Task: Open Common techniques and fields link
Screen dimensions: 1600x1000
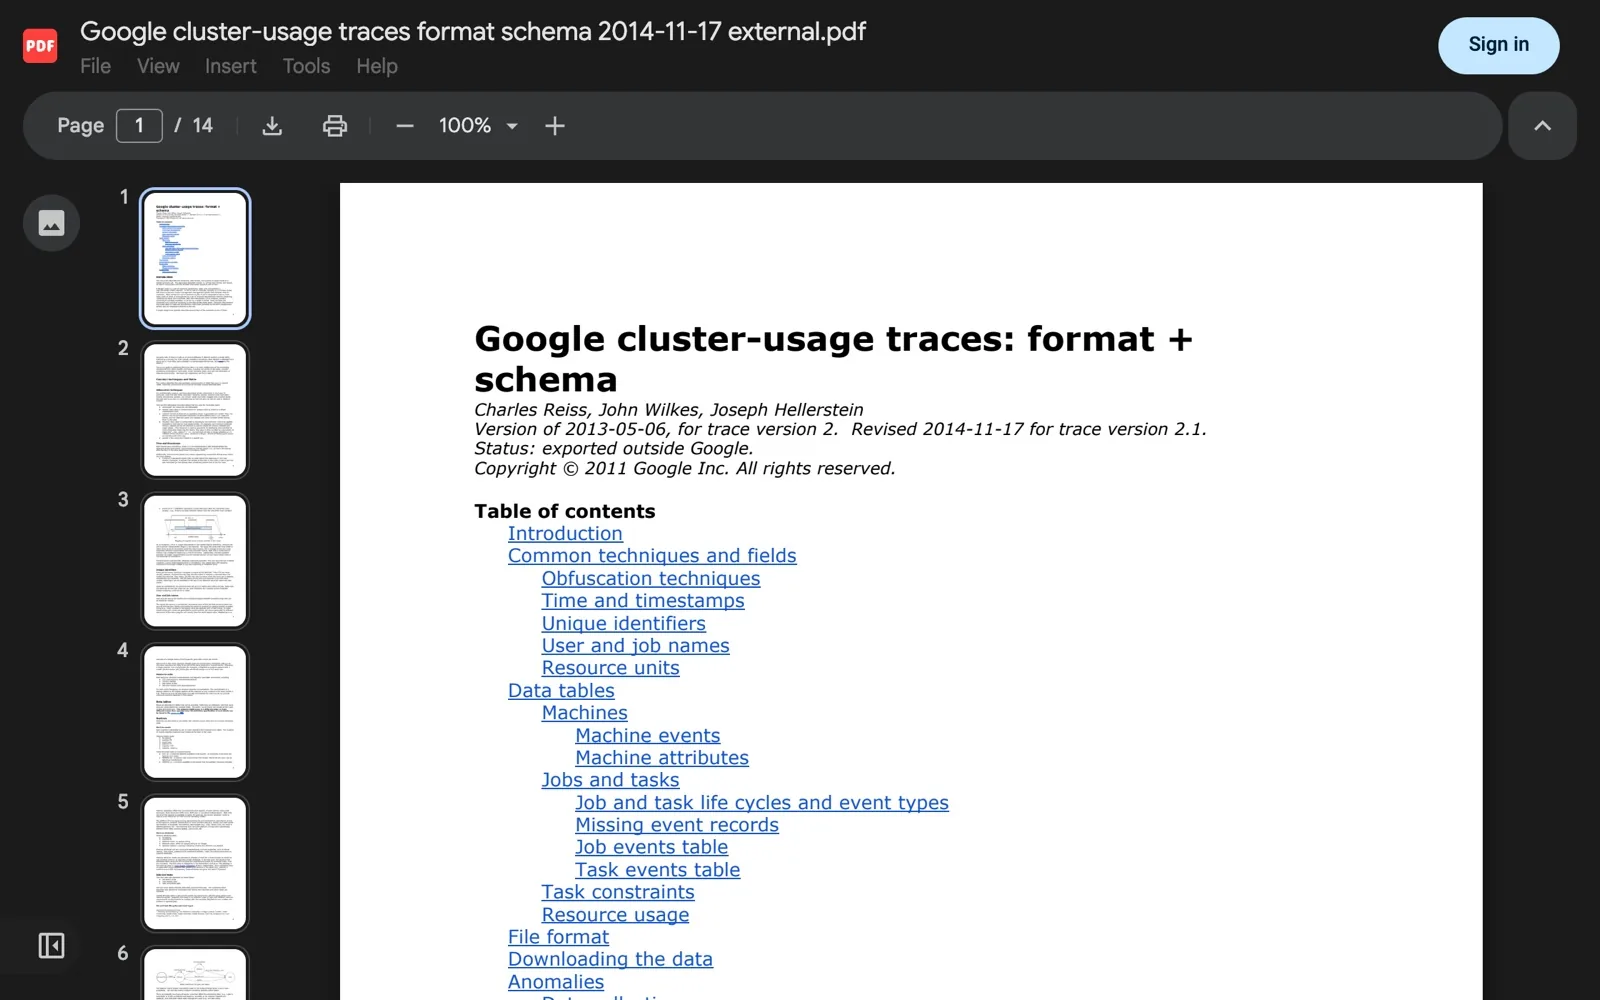Action: point(652,556)
